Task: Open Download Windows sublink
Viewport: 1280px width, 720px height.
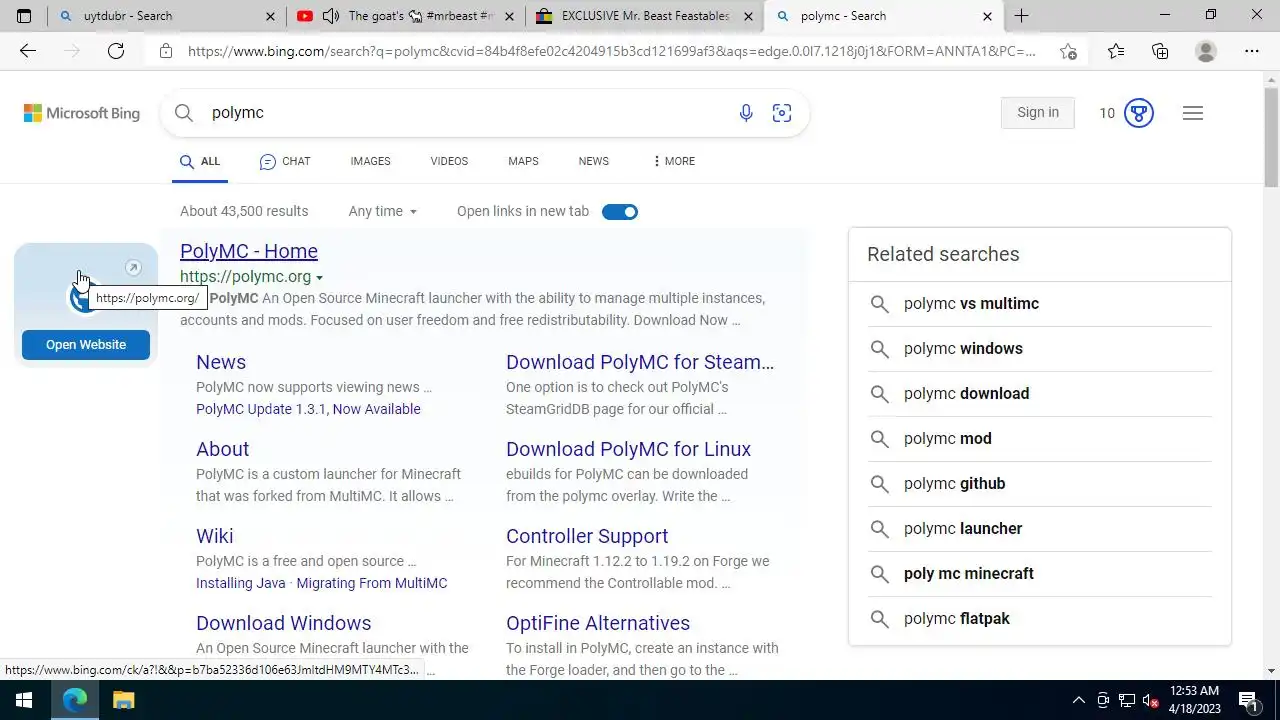Action: click(283, 623)
